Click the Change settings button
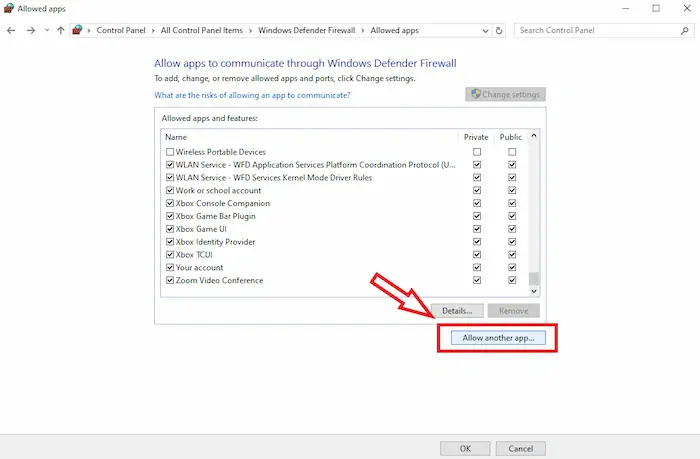This screenshot has width=700, height=459. point(505,94)
